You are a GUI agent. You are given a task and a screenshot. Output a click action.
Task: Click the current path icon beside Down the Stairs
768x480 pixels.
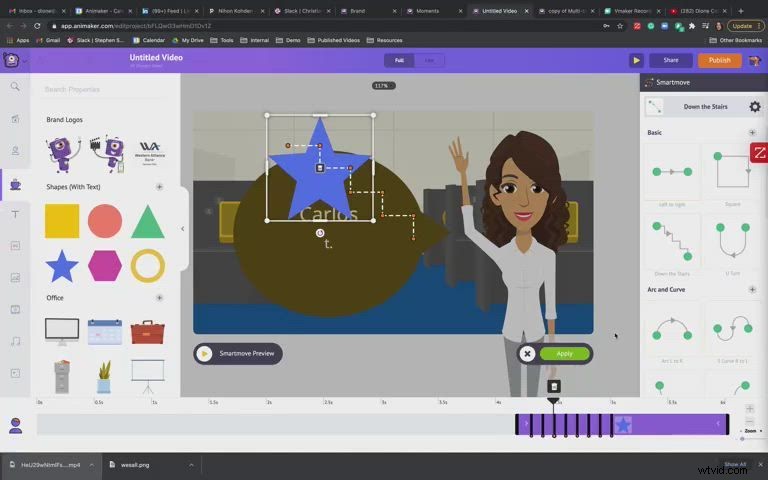pyautogui.click(x=654, y=106)
